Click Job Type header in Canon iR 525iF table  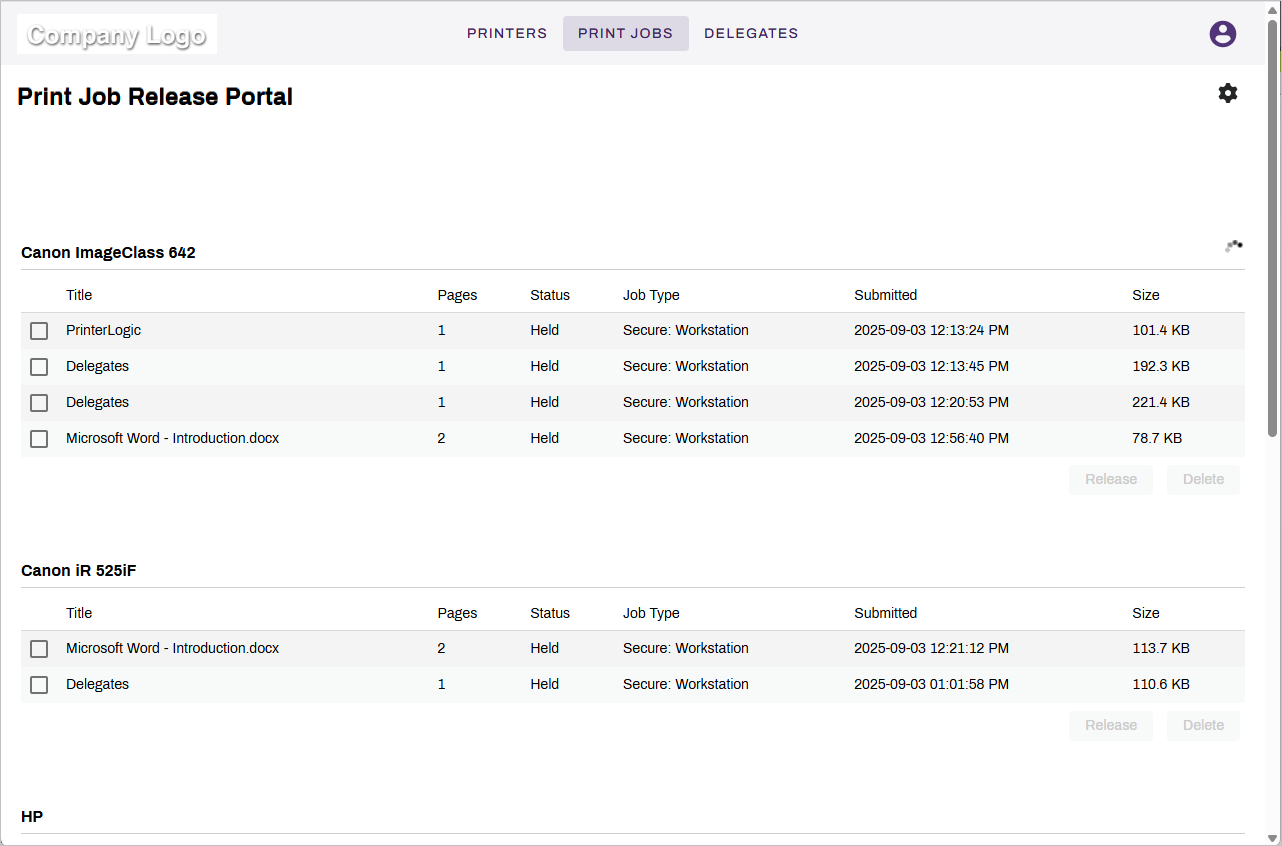pos(651,613)
